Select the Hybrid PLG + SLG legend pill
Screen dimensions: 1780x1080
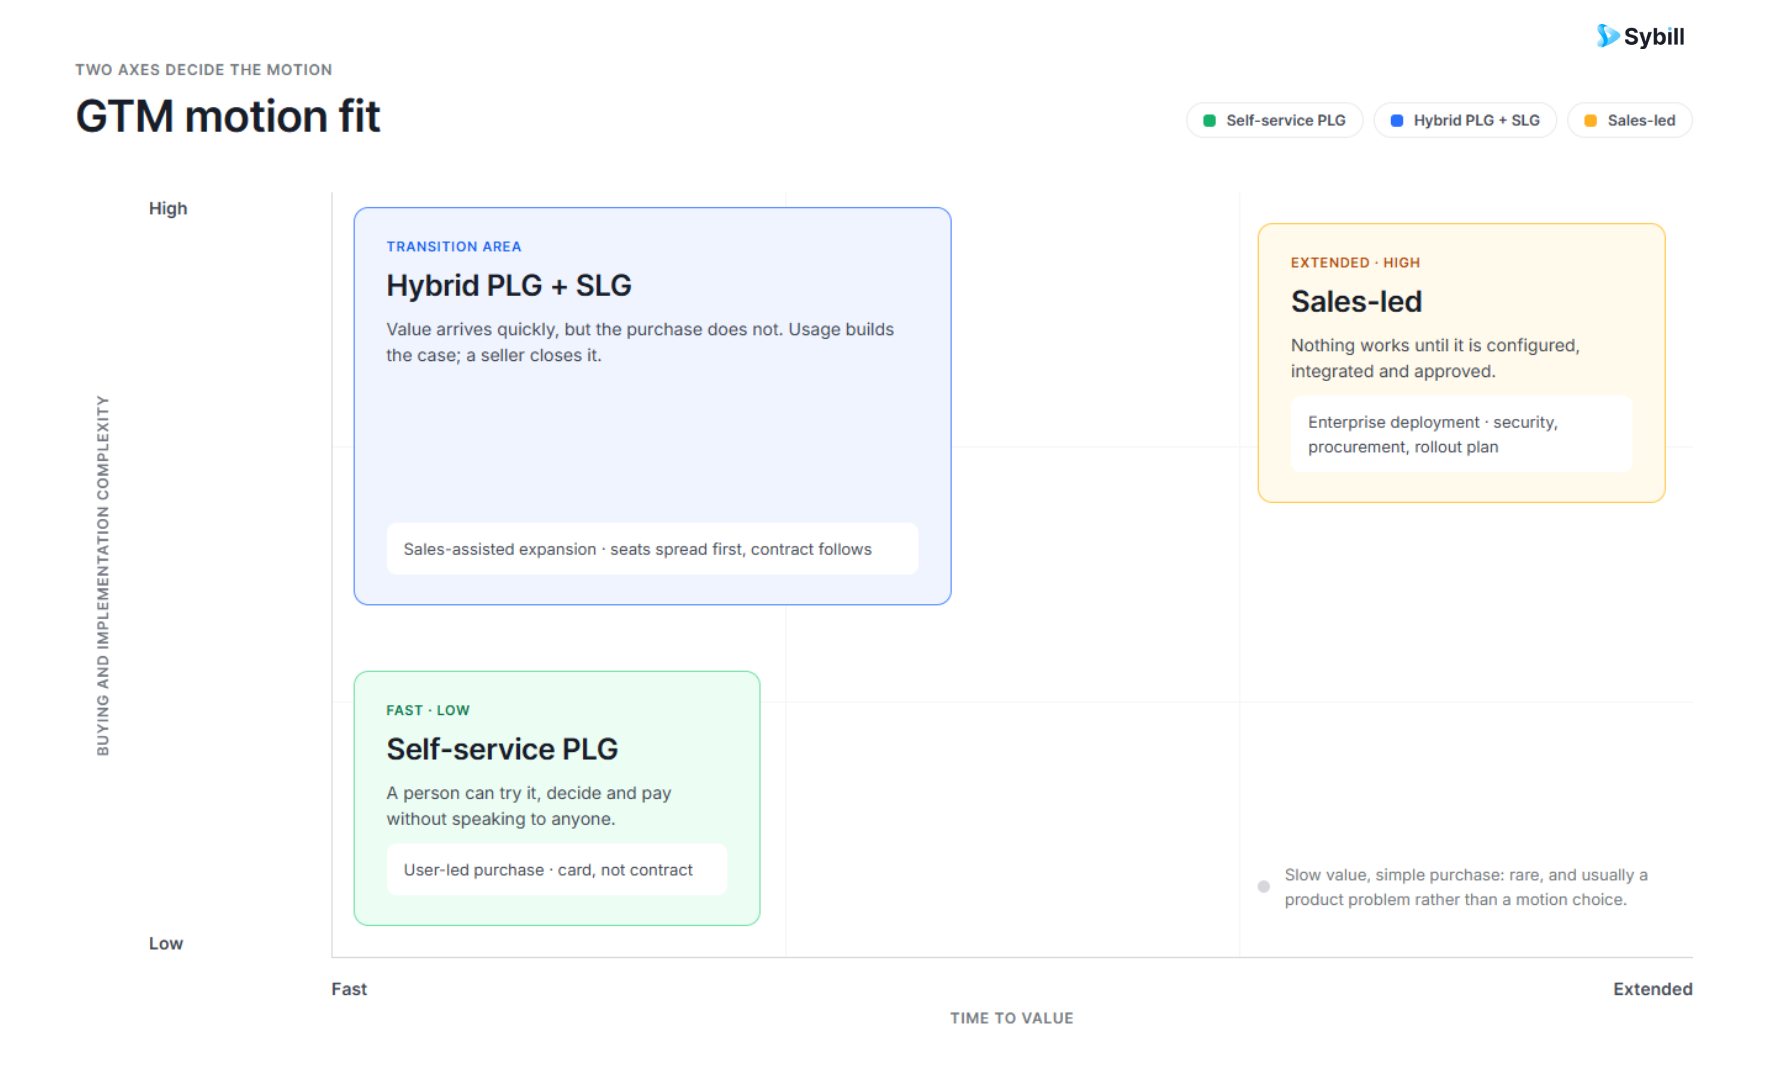pyautogui.click(x=1465, y=120)
